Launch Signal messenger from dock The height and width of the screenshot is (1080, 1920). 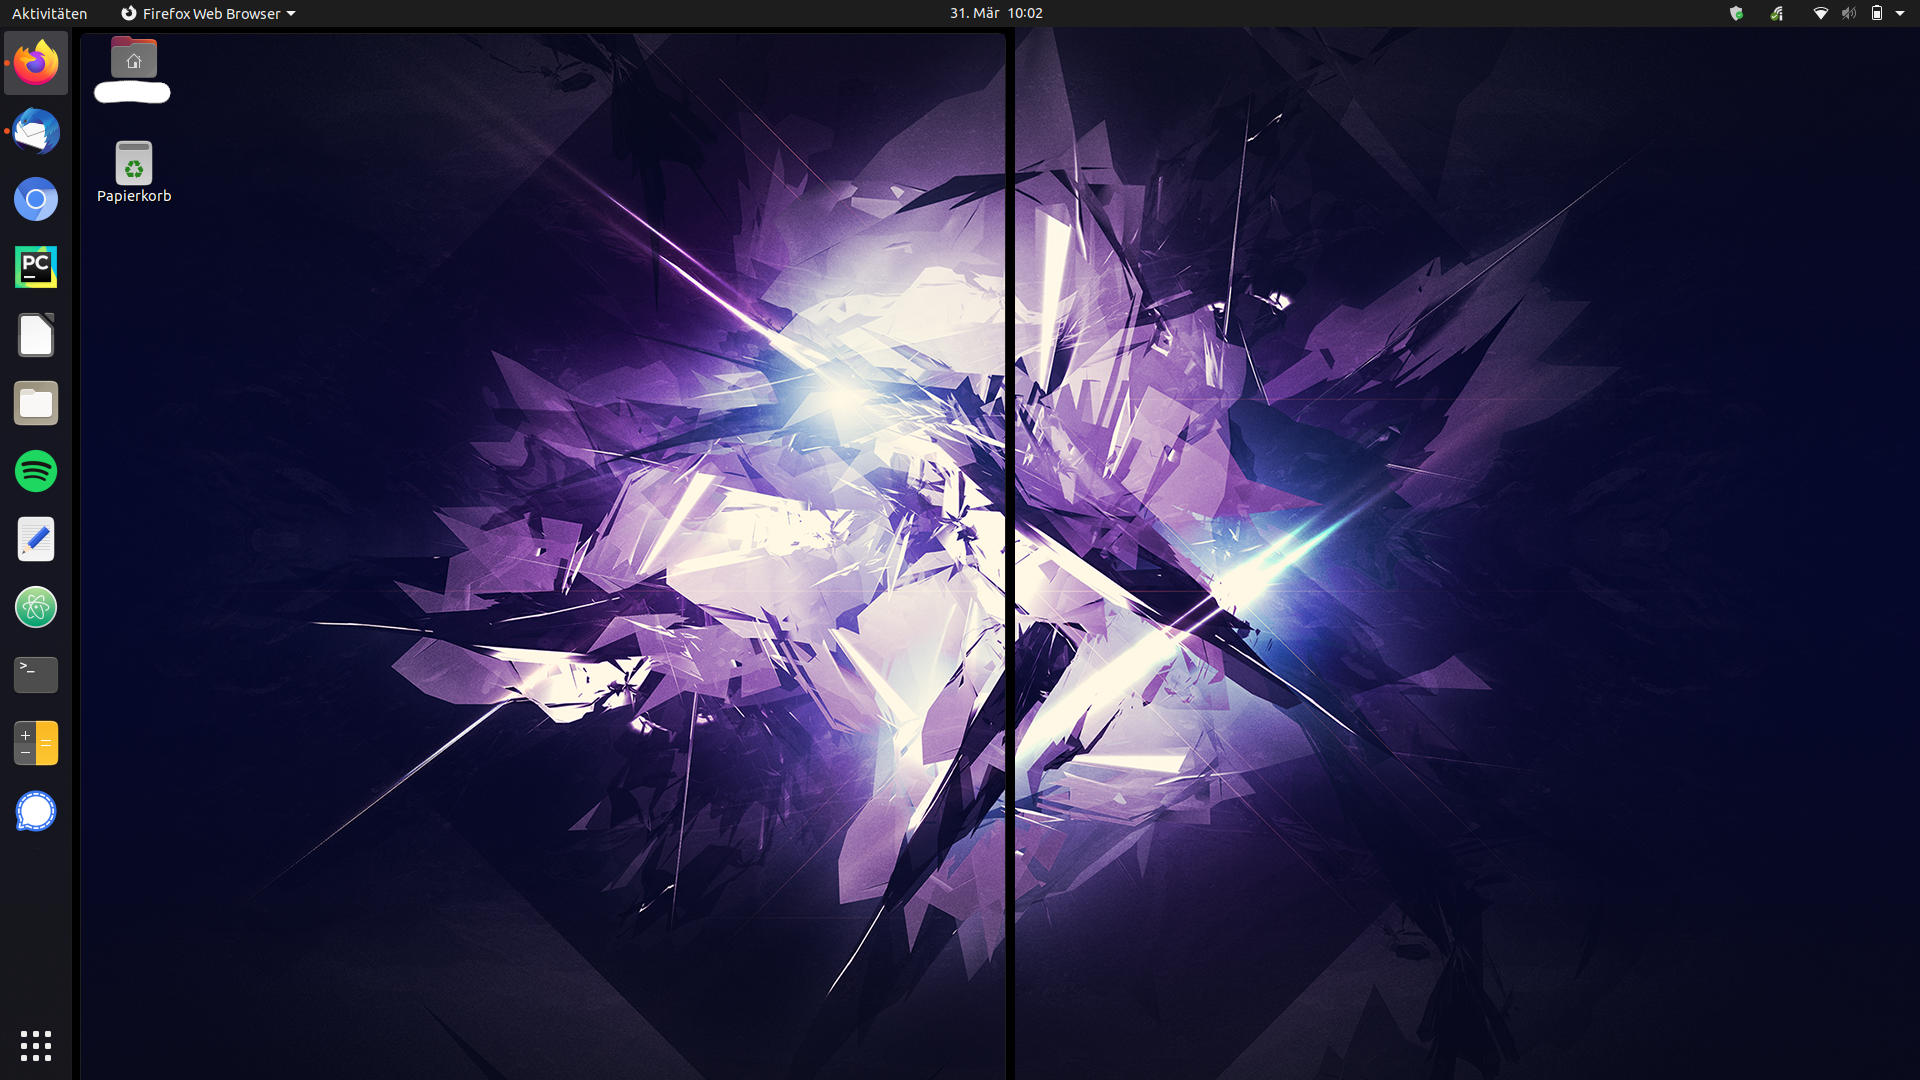36,811
